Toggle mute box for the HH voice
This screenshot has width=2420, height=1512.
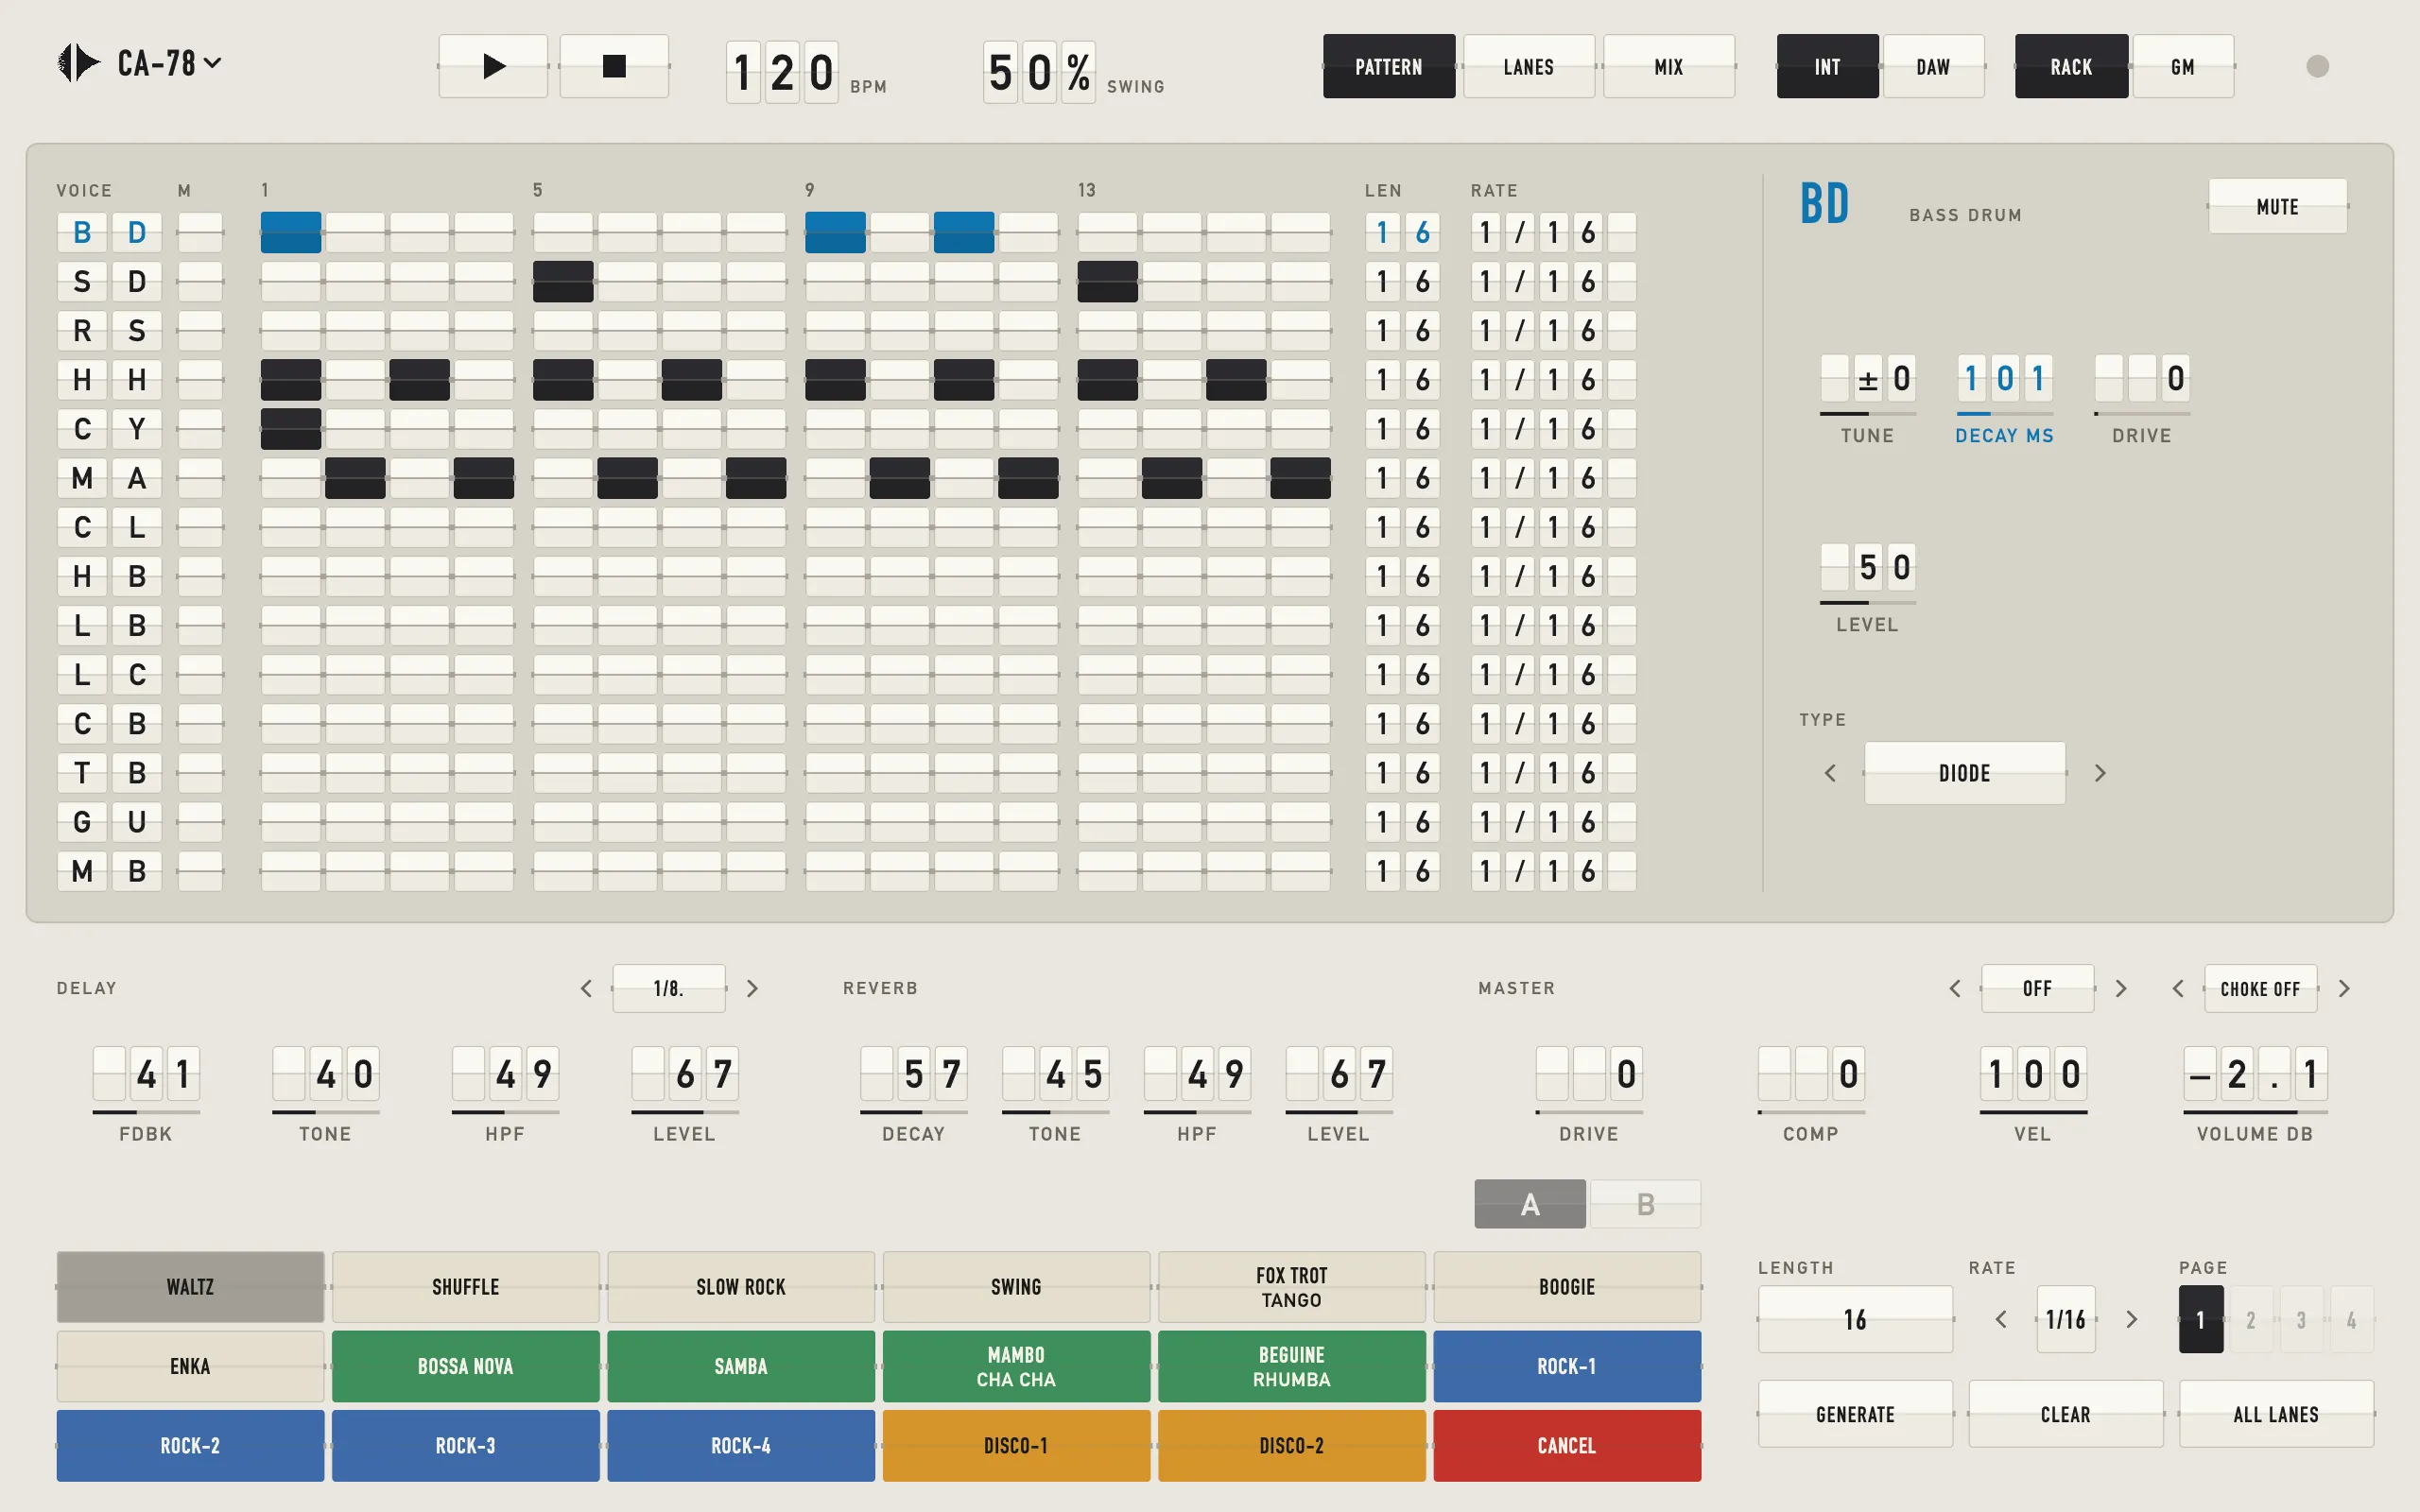coord(200,380)
